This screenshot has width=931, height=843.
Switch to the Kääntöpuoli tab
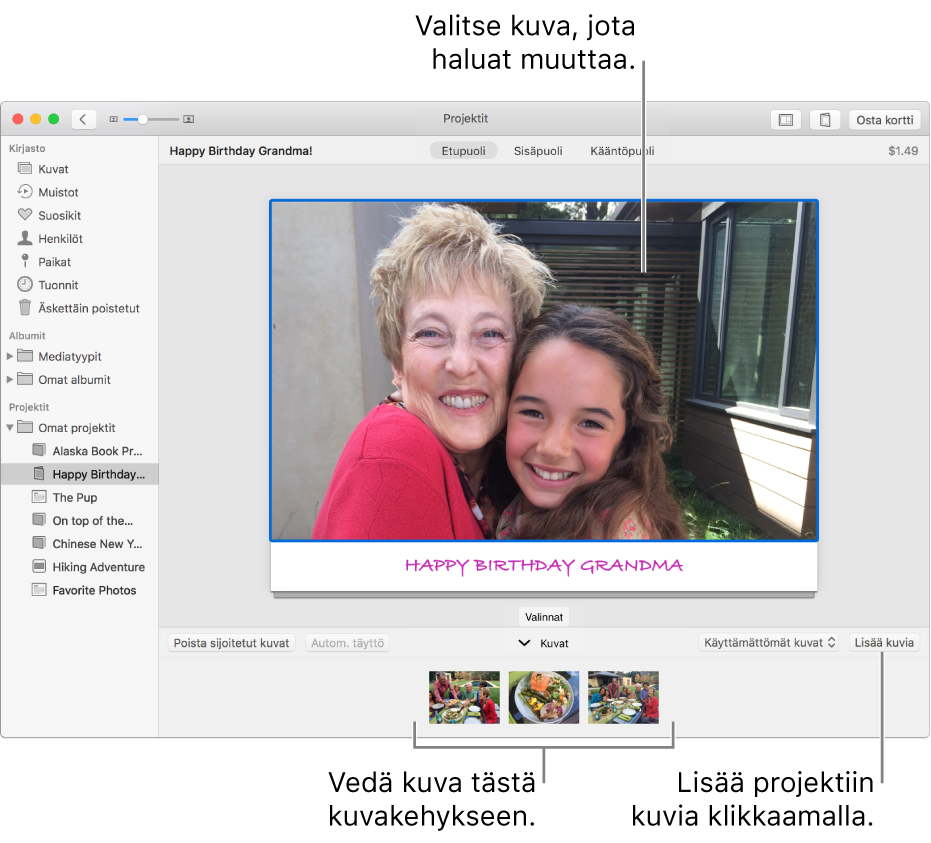(x=622, y=151)
